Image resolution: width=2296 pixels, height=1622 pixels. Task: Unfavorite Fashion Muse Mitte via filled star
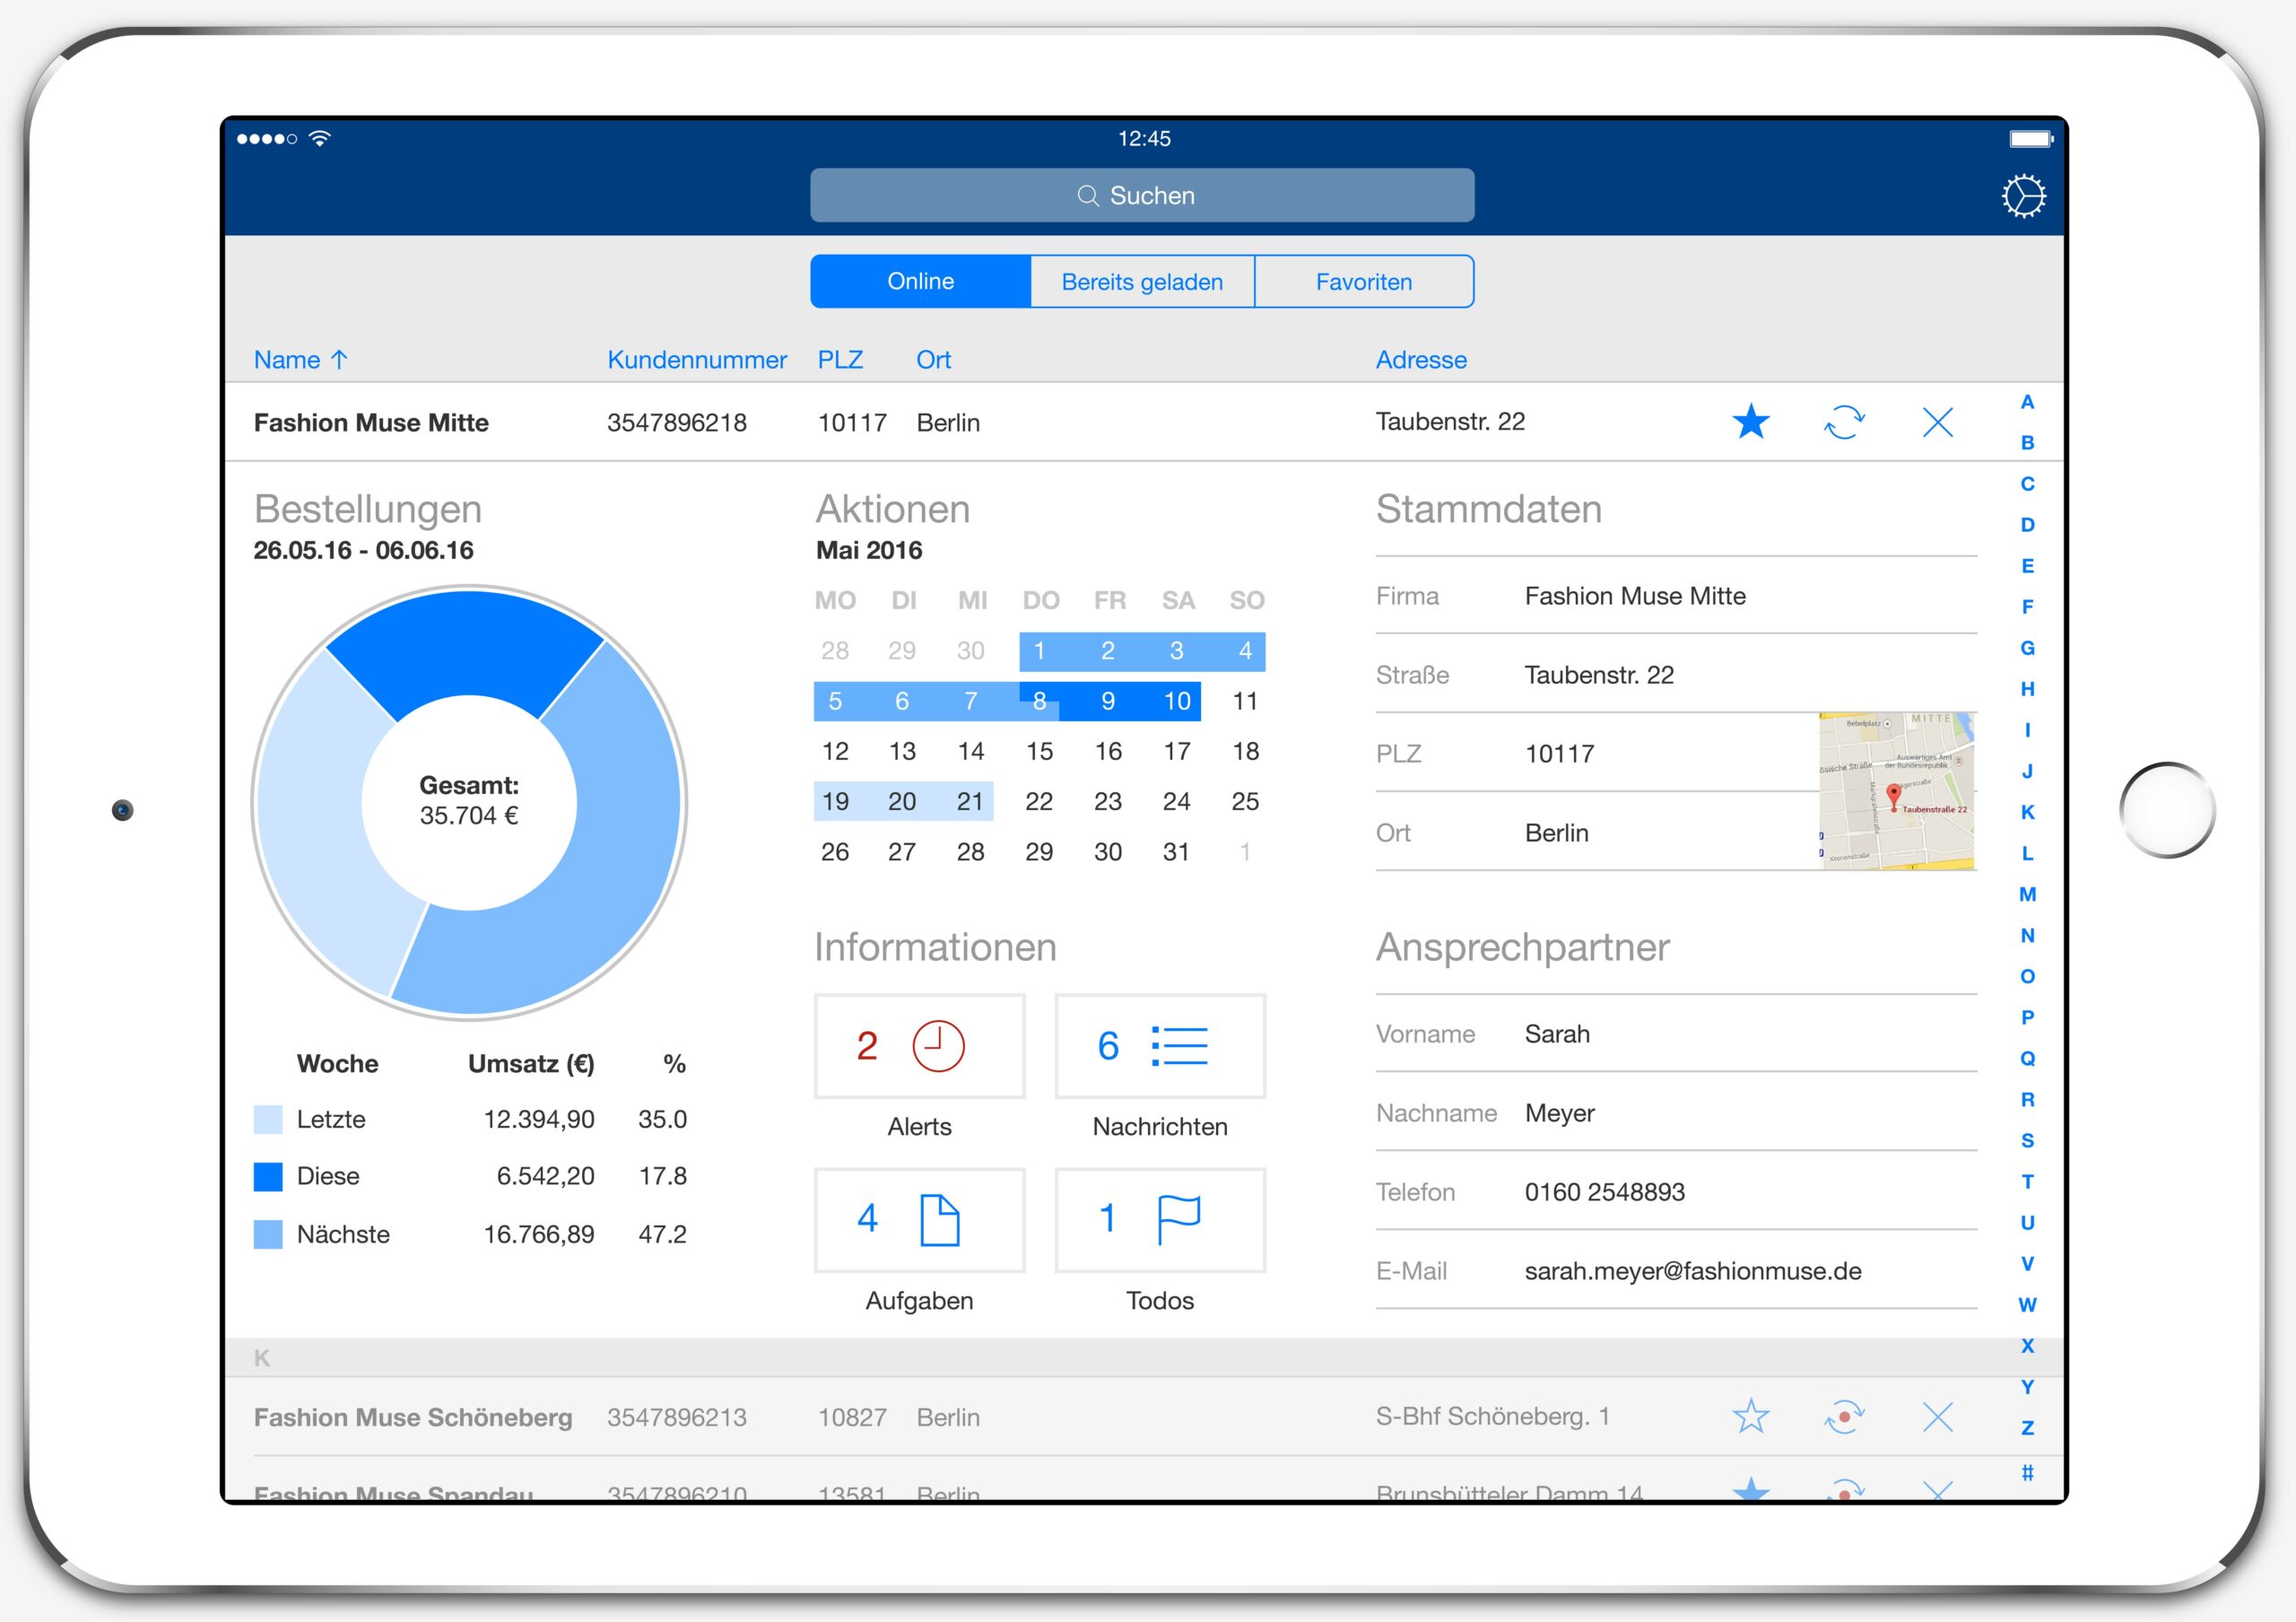[x=1750, y=422]
